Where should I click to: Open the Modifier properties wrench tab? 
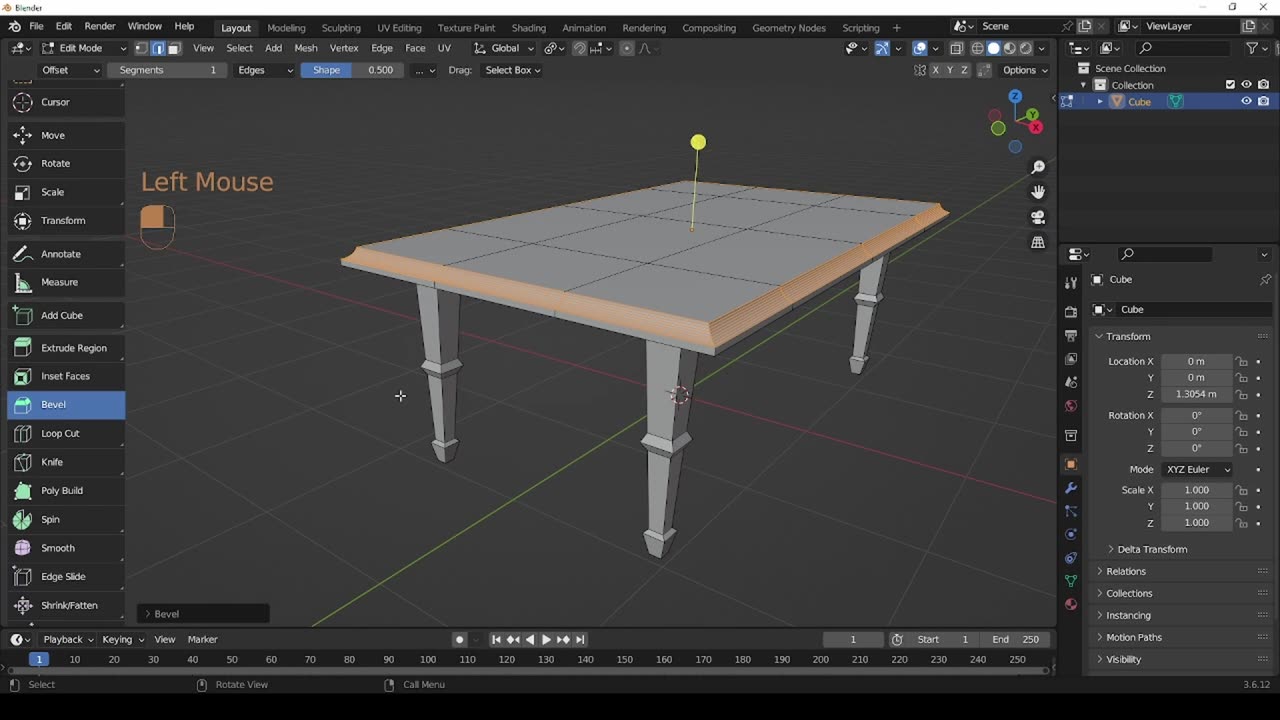(x=1071, y=487)
